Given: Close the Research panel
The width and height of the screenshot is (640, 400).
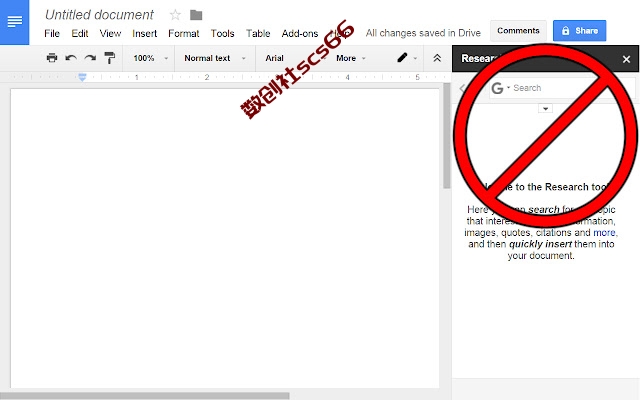Looking at the screenshot, I should [x=627, y=59].
